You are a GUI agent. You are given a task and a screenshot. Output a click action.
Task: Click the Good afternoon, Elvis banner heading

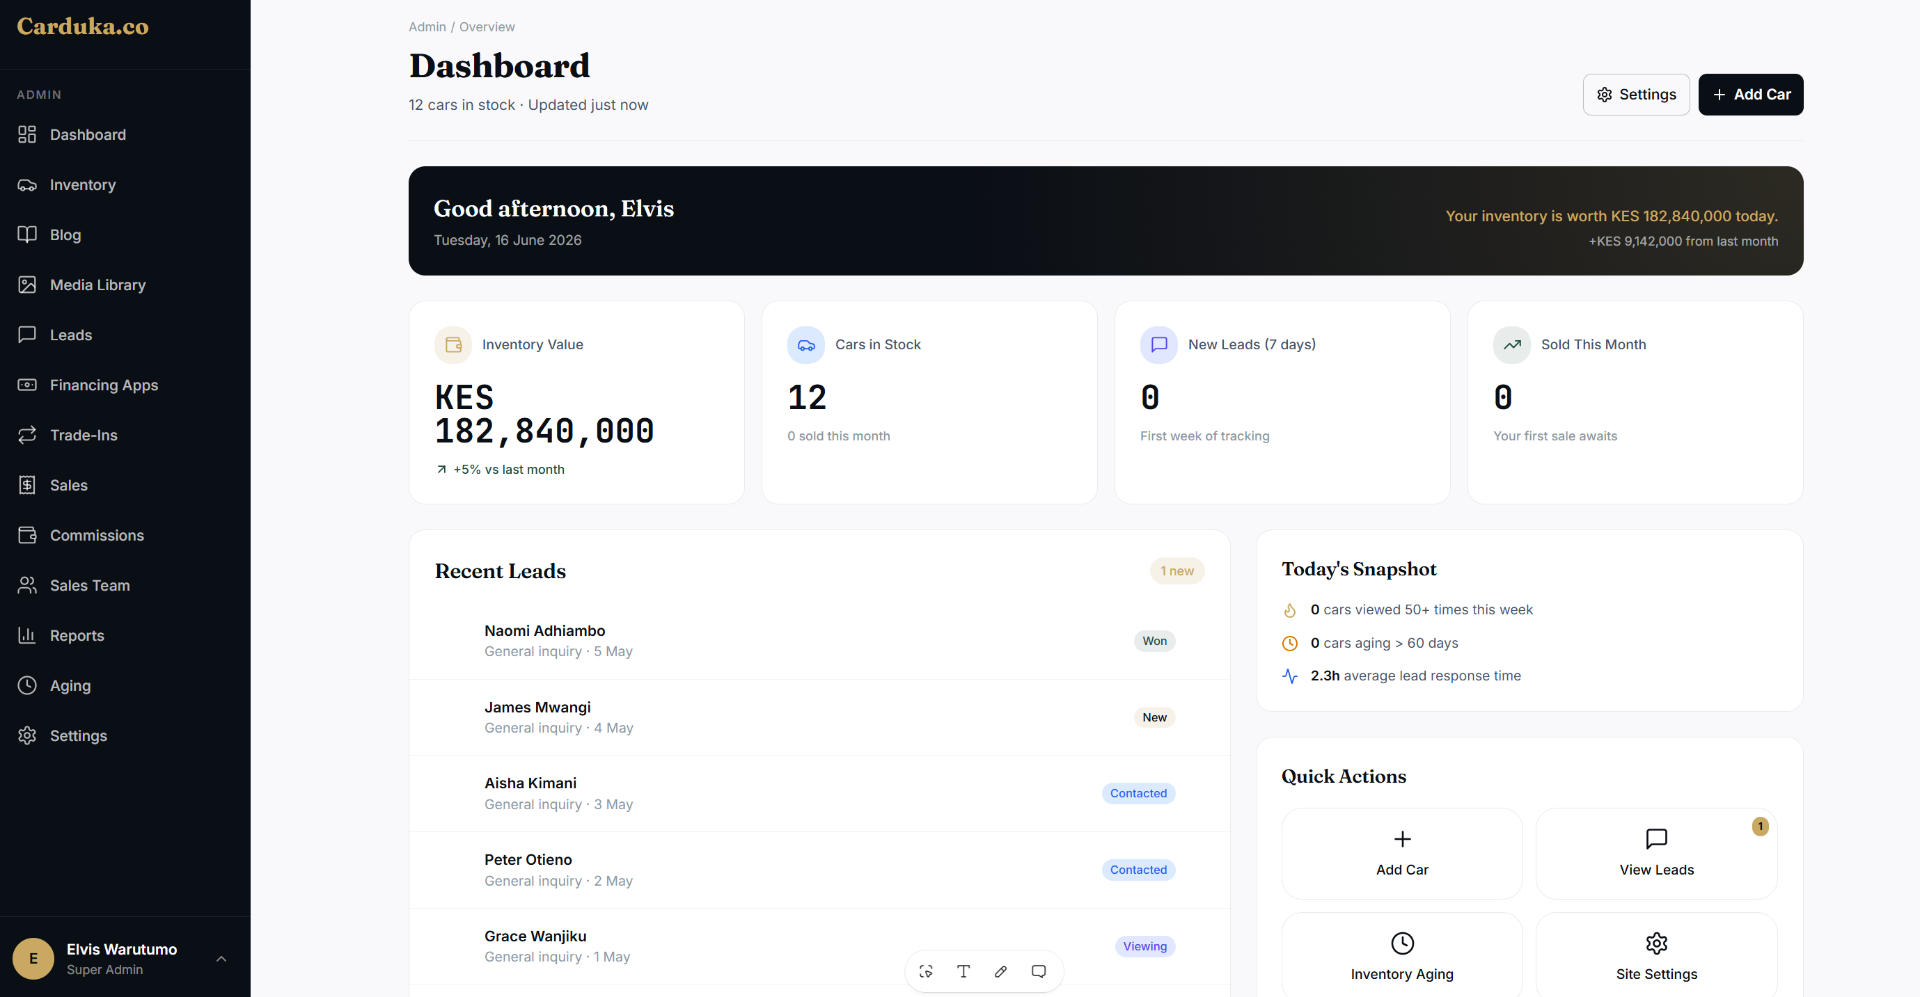click(554, 209)
